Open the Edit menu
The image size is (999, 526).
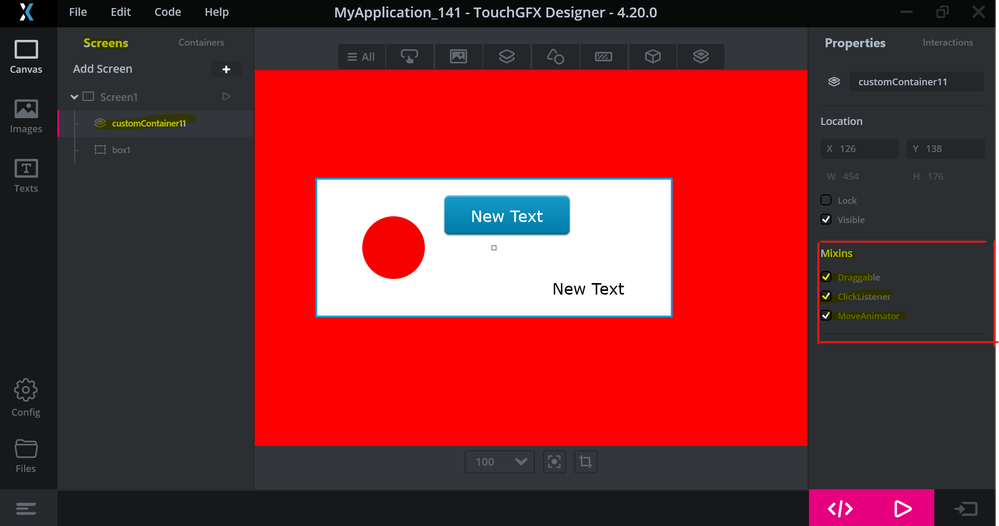(x=120, y=12)
